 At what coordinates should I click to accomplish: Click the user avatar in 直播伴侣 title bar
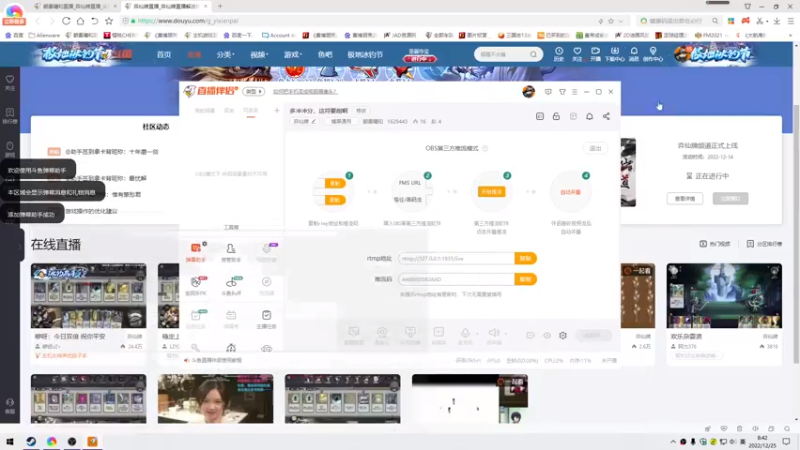point(529,91)
